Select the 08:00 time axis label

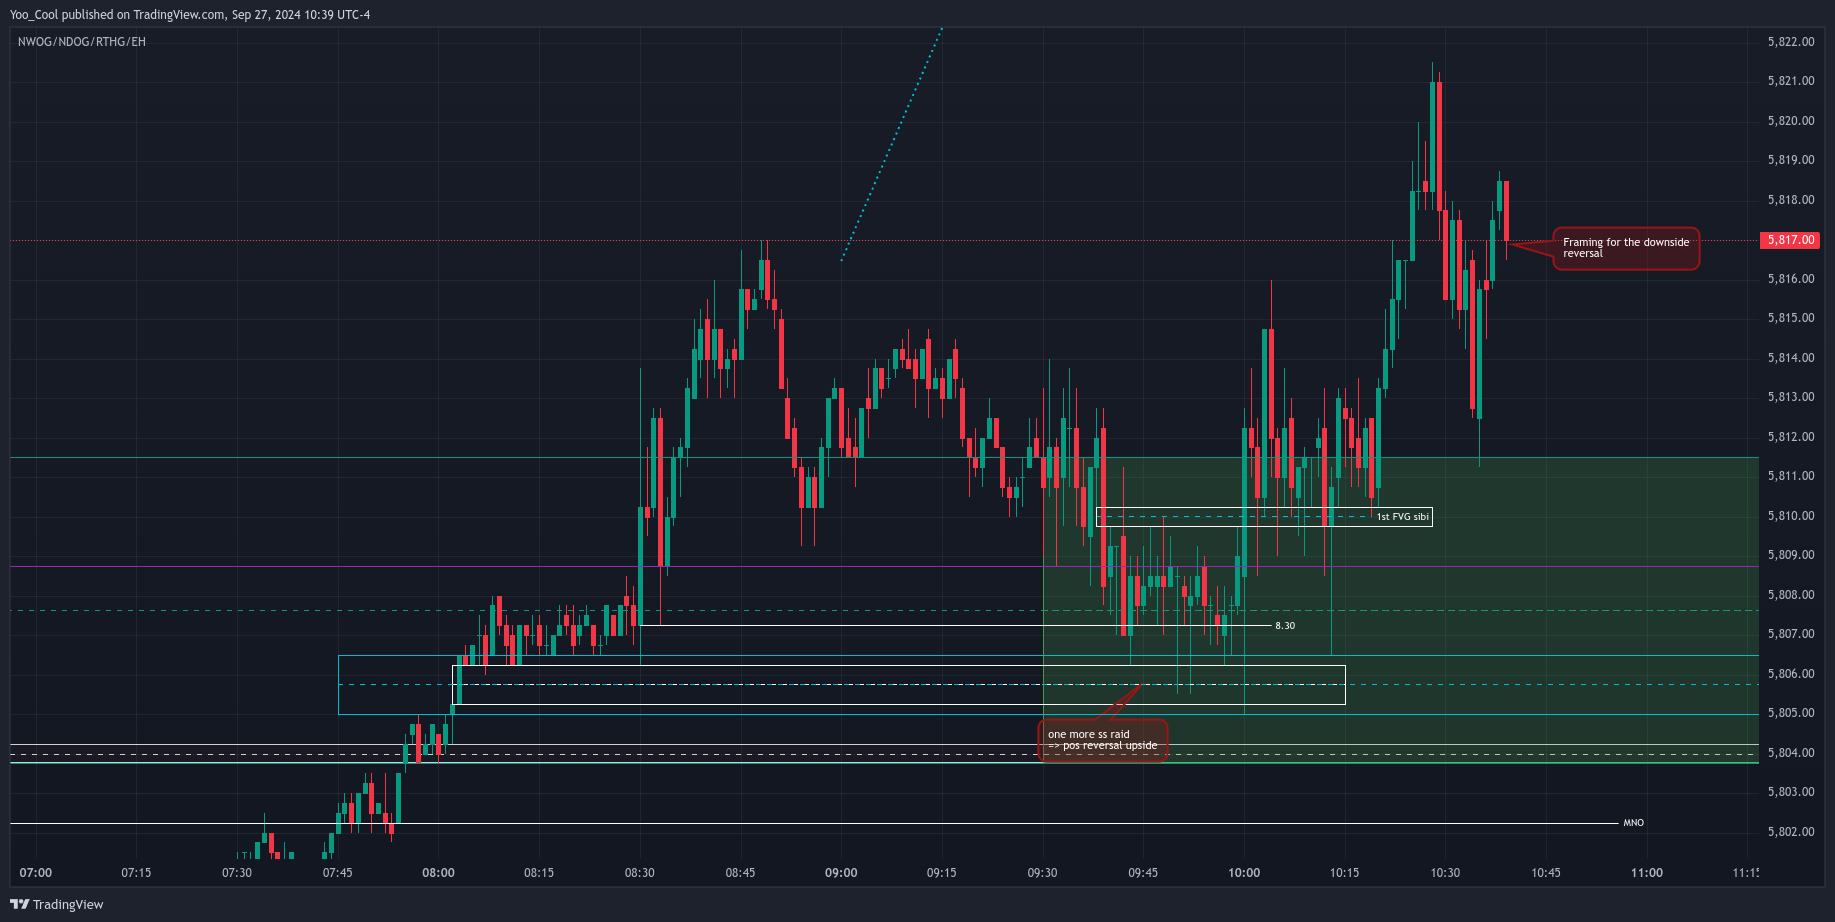tap(438, 873)
